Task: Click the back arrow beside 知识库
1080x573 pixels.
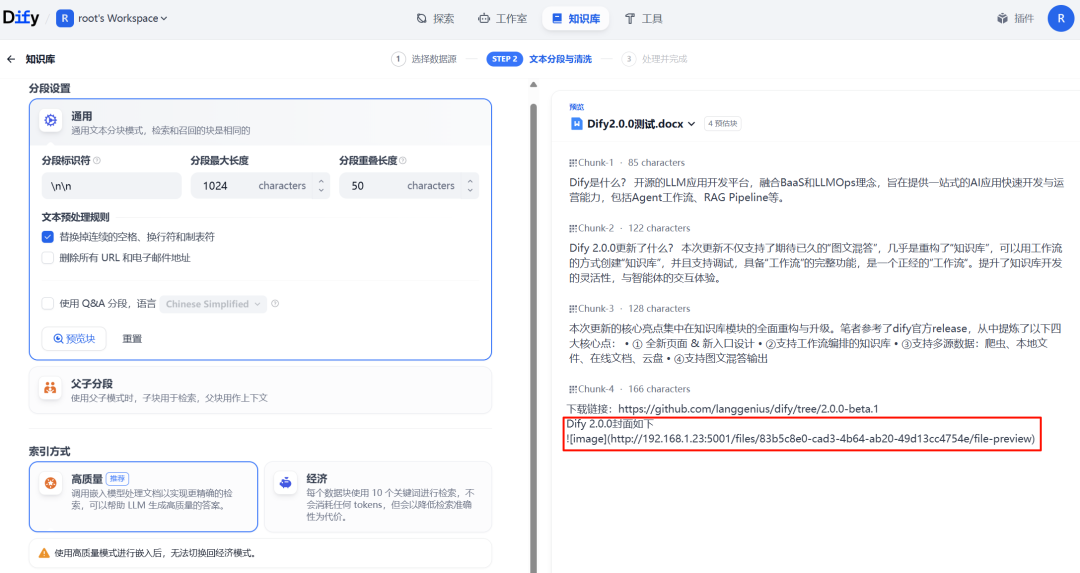Action: [x=11, y=59]
